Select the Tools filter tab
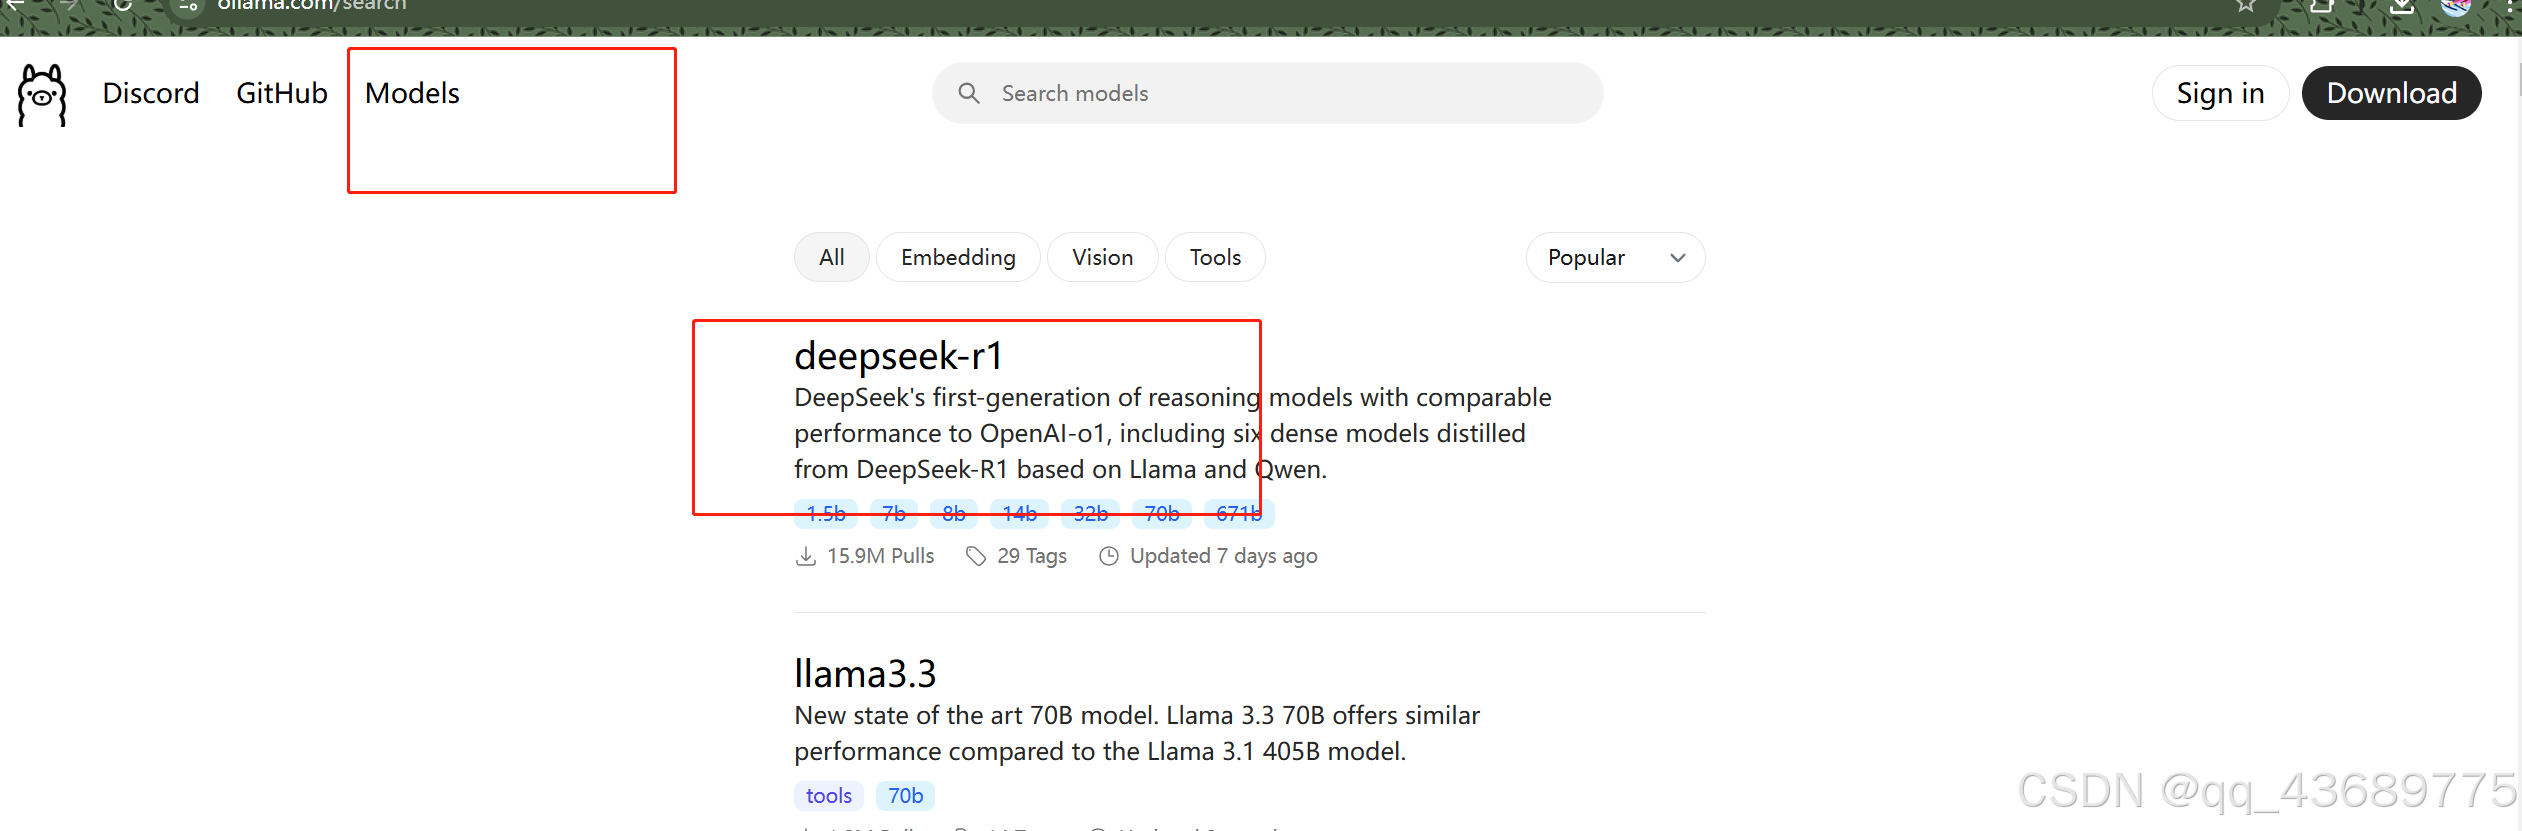 coord(1215,258)
